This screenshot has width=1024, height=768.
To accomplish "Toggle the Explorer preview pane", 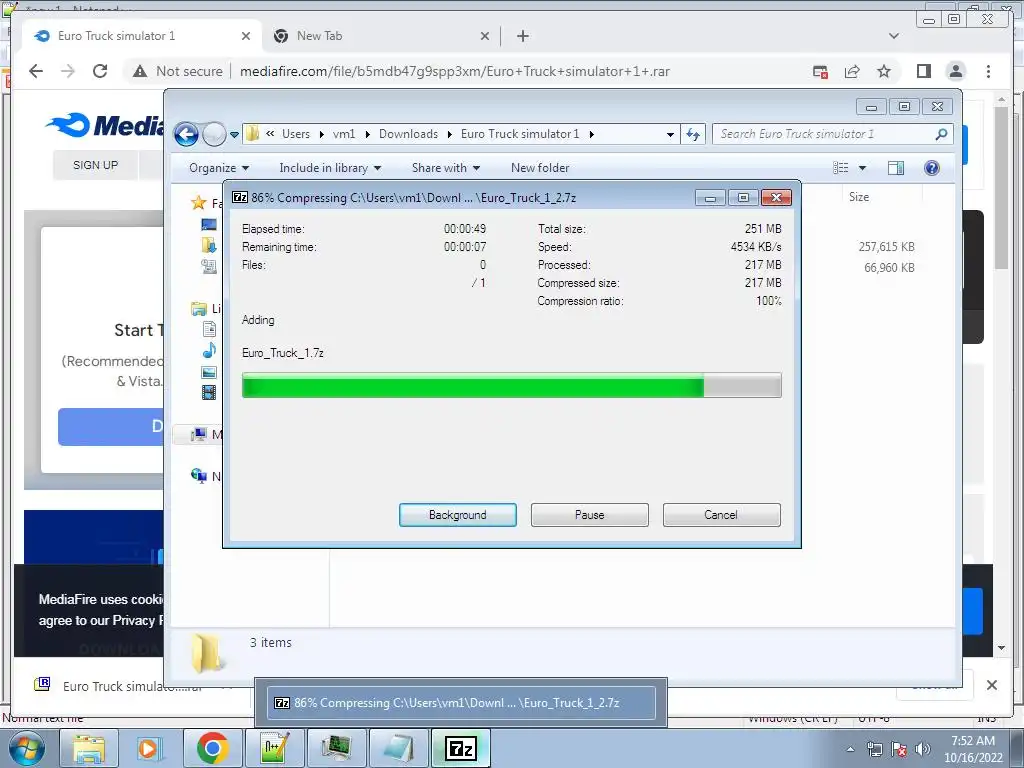I will (x=896, y=168).
